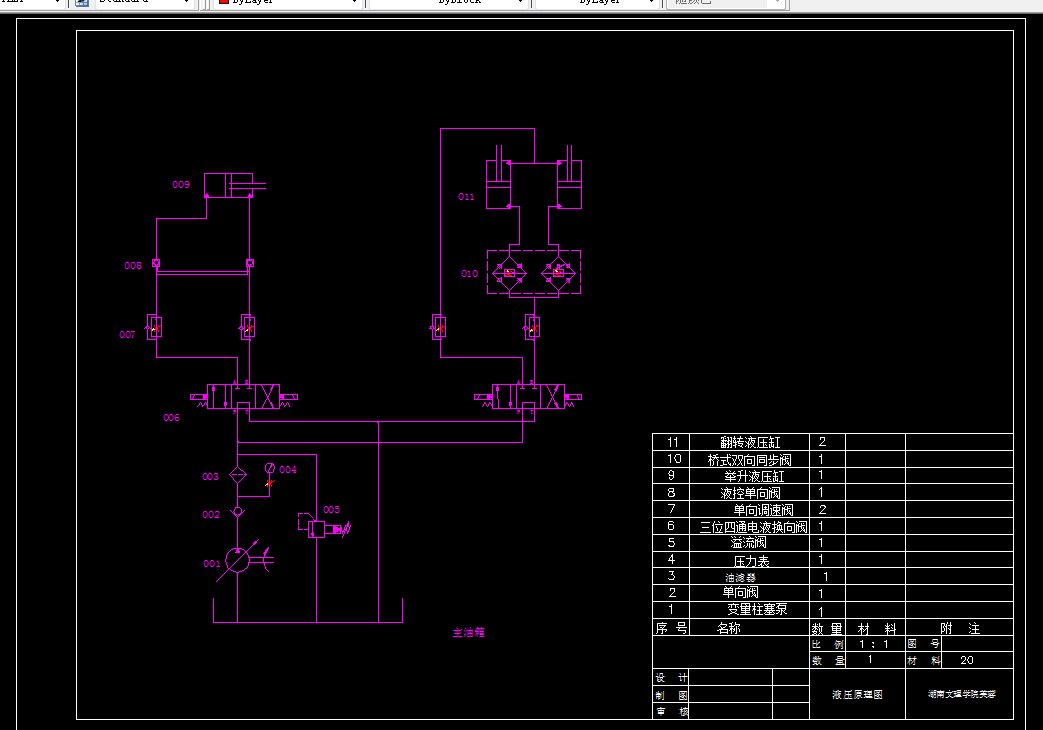The image size is (1043, 730).
Task: Click the 制图 label in the title block
Action: (x=671, y=695)
